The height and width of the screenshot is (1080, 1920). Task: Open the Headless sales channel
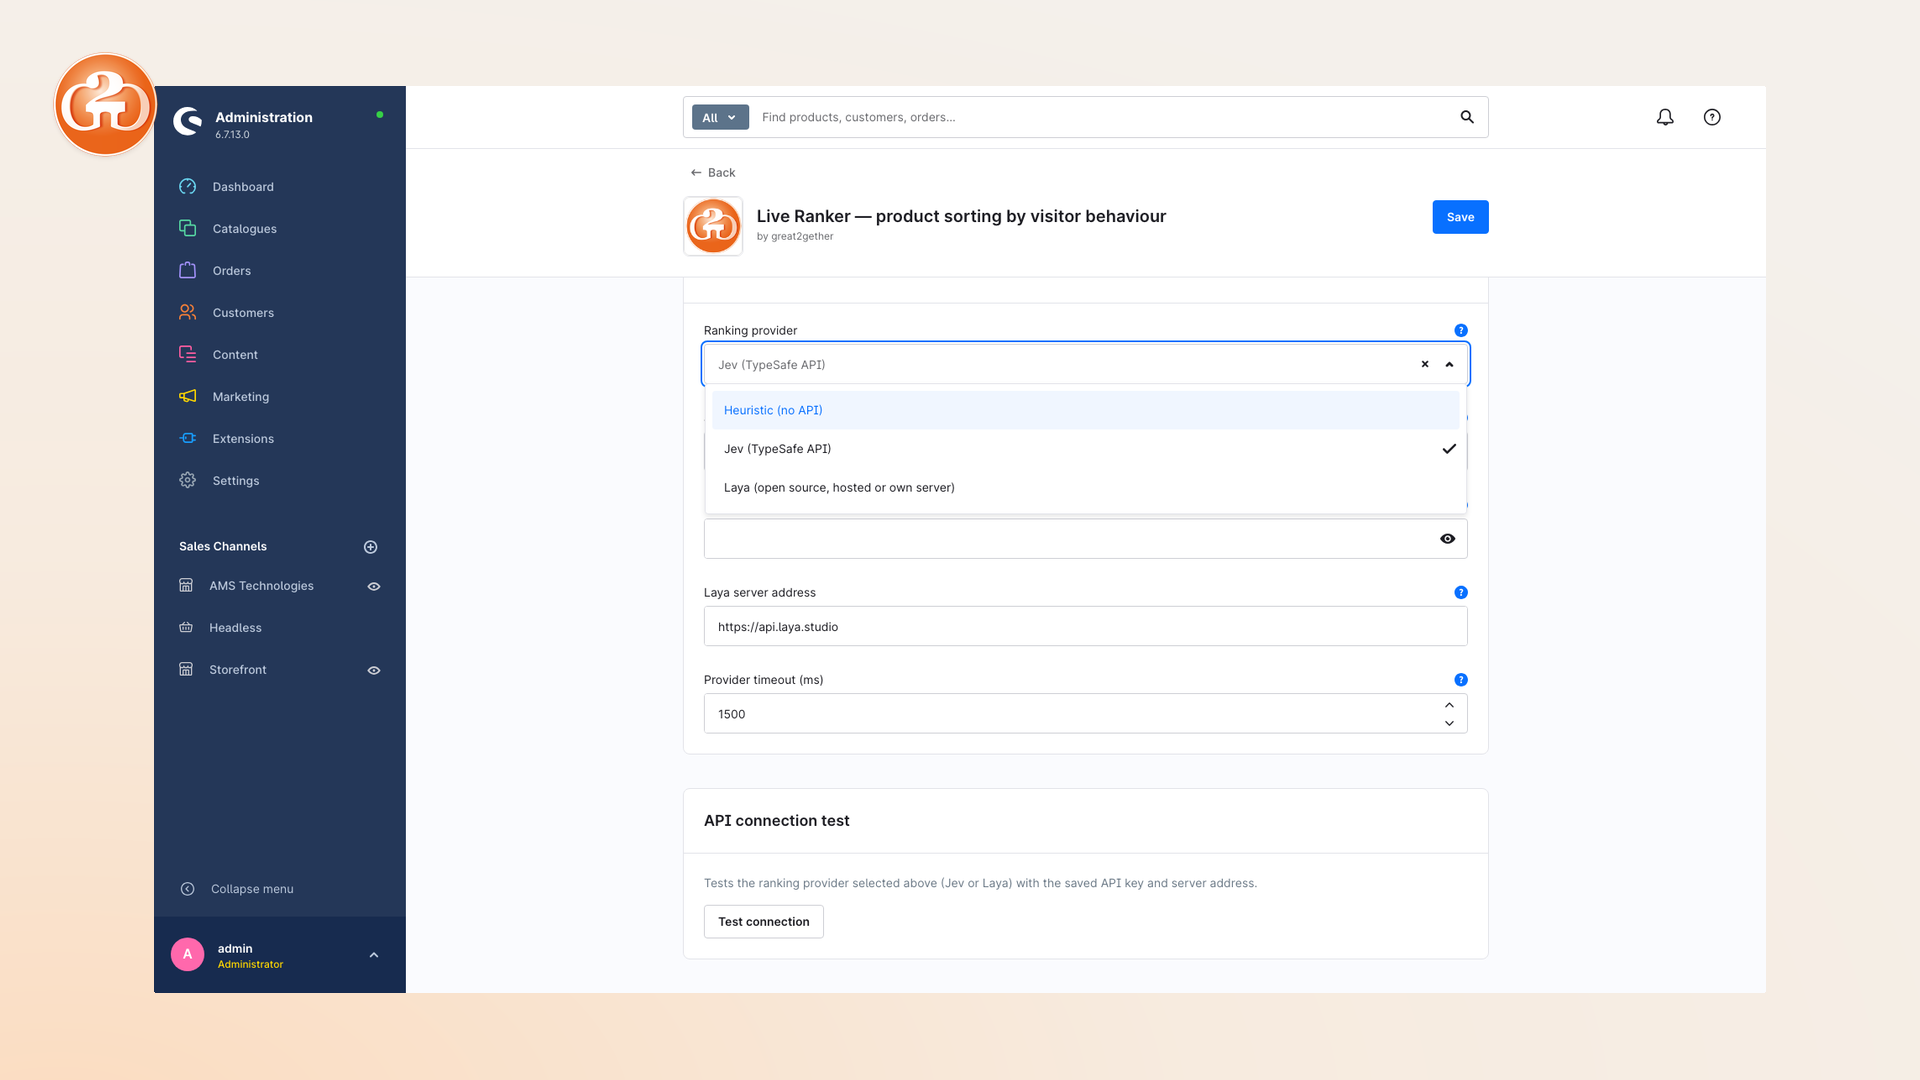[x=235, y=628]
